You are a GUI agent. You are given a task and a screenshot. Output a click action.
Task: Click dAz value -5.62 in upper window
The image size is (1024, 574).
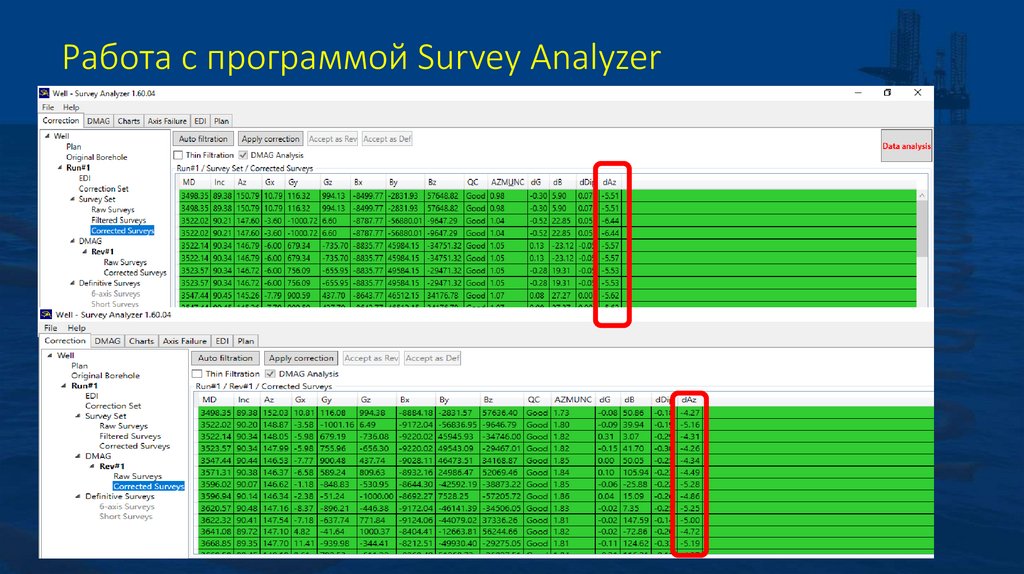coord(610,296)
